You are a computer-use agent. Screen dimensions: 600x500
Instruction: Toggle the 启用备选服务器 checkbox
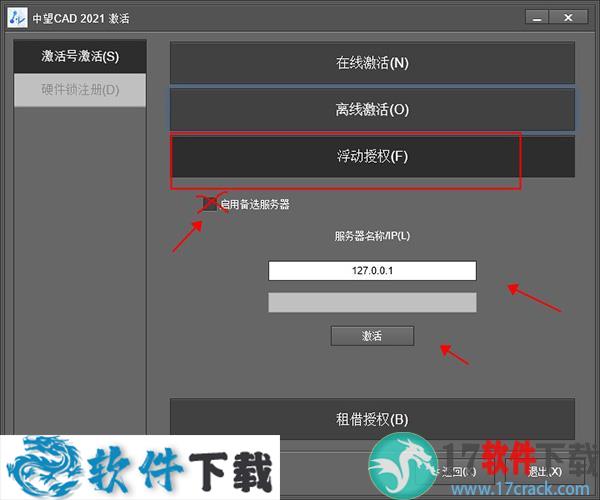tap(210, 204)
